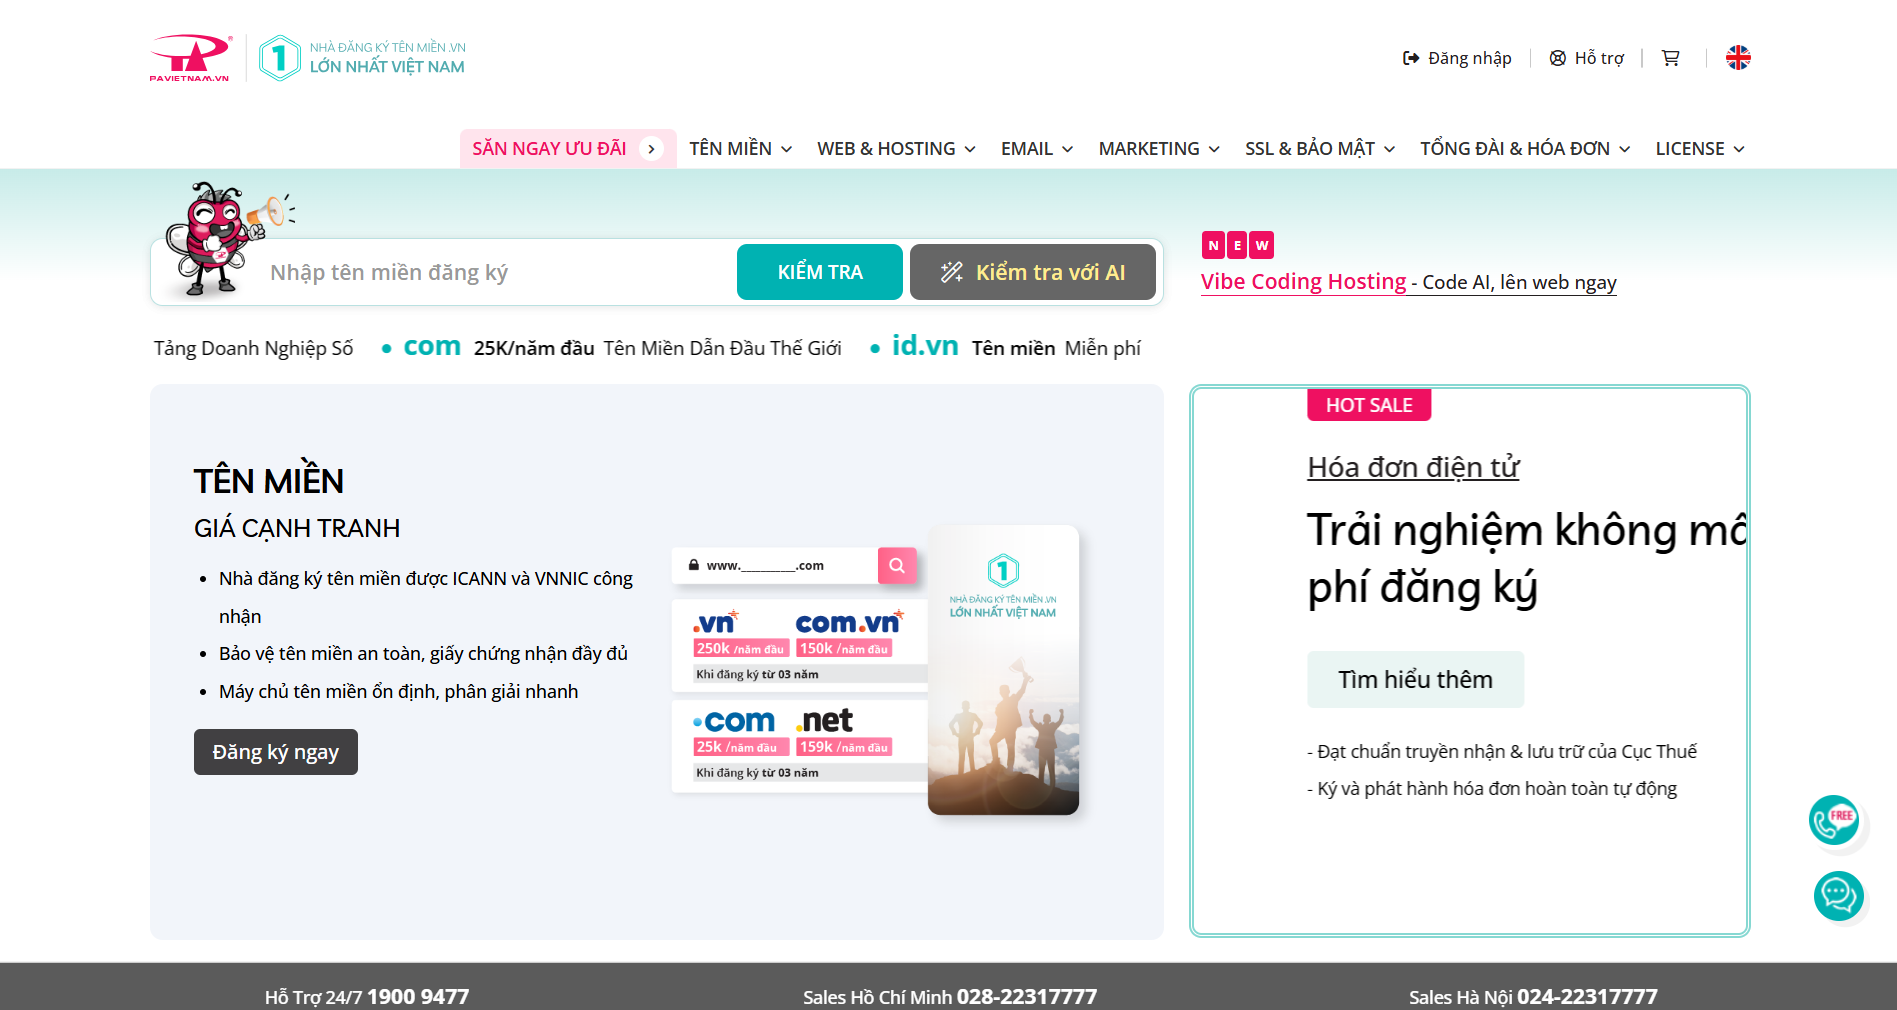Viewport: 1897px width, 1010px height.
Task: Expand the WEB & HOSTING menu
Action: point(896,149)
